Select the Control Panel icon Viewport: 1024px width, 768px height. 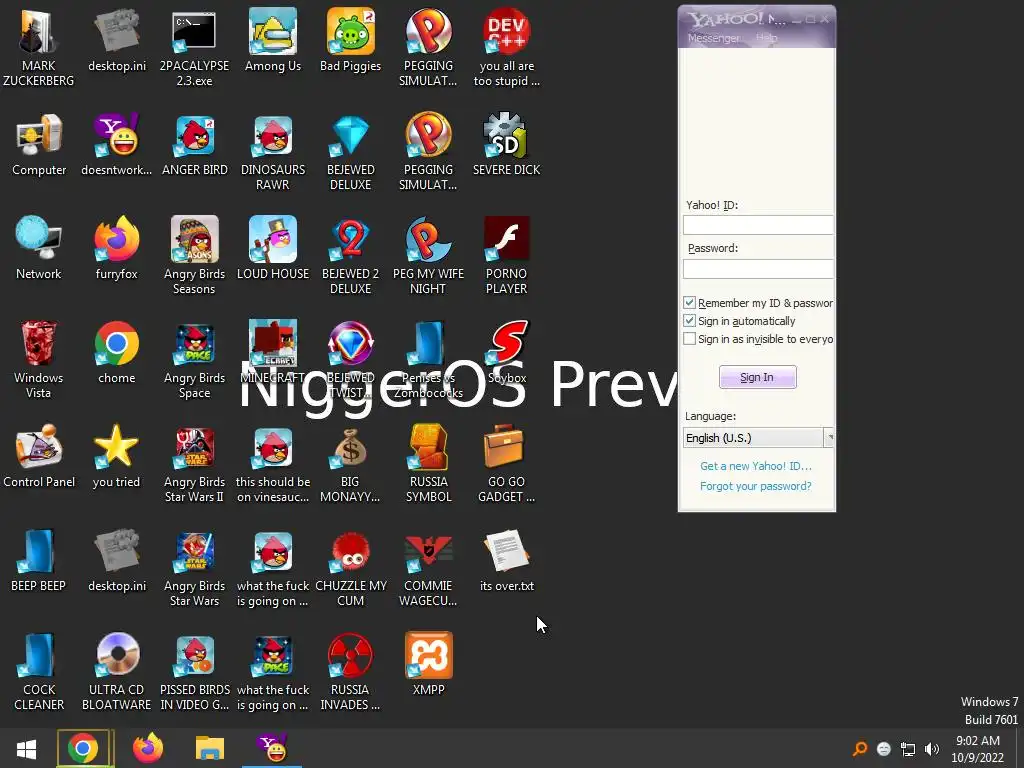click(39, 456)
